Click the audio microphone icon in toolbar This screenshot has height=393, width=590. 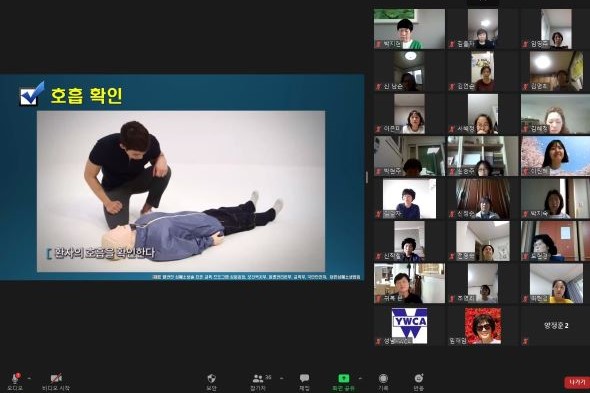click(15, 378)
